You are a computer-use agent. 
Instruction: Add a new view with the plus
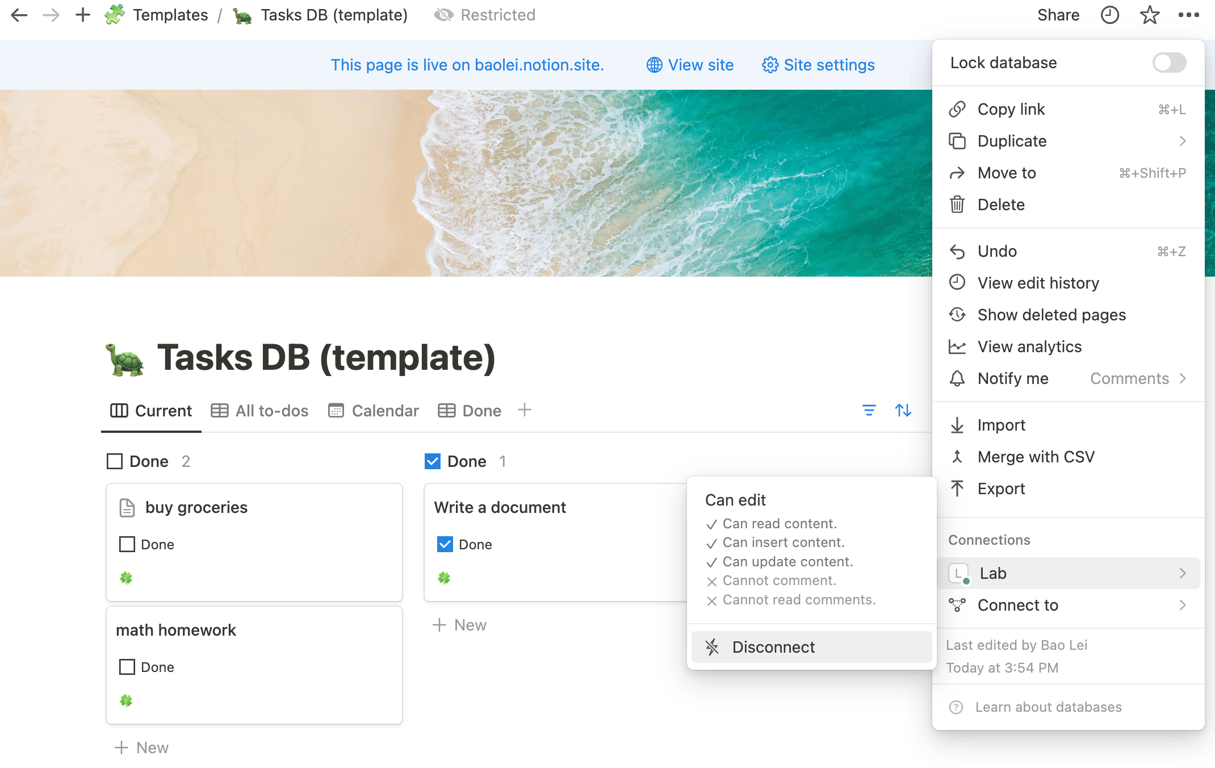524,410
